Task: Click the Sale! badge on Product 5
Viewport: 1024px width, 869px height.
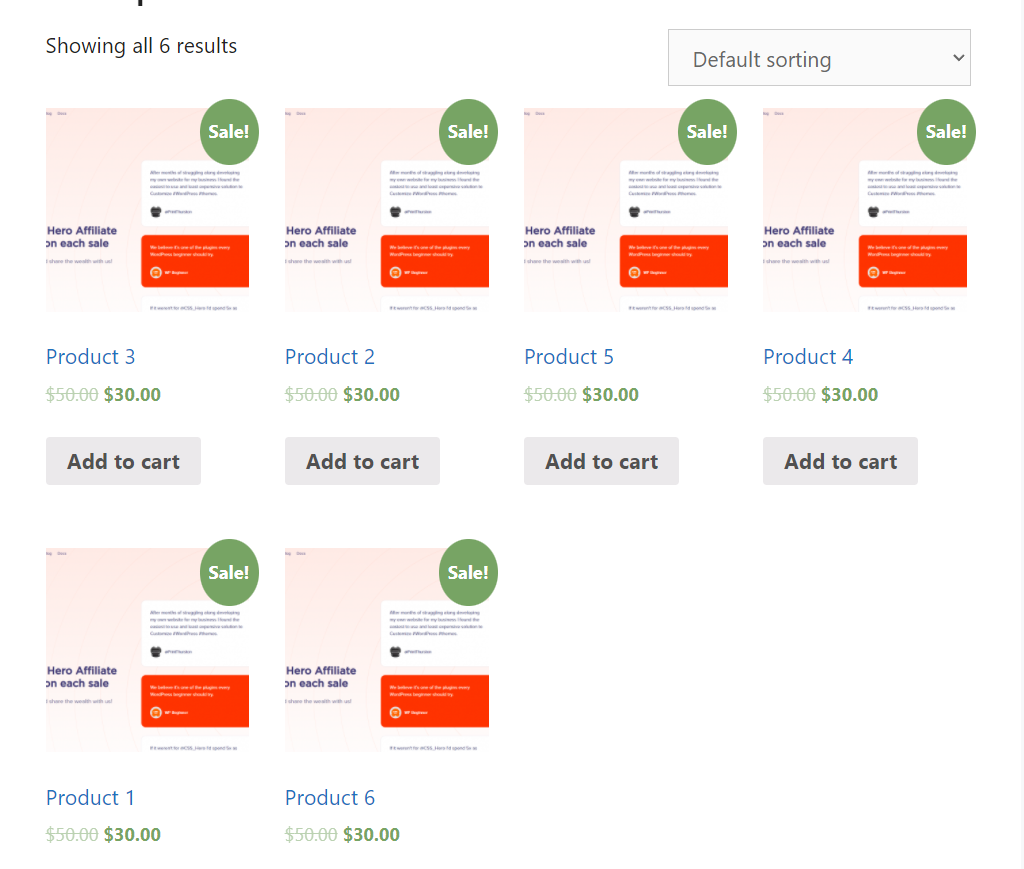Action: pyautogui.click(x=707, y=132)
